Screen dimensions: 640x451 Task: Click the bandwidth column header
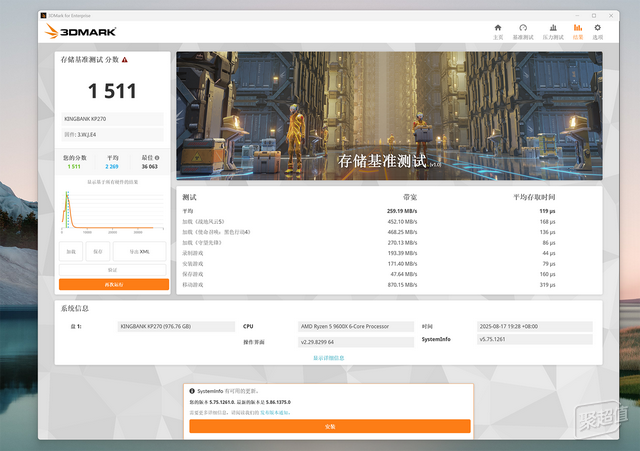tap(410, 197)
